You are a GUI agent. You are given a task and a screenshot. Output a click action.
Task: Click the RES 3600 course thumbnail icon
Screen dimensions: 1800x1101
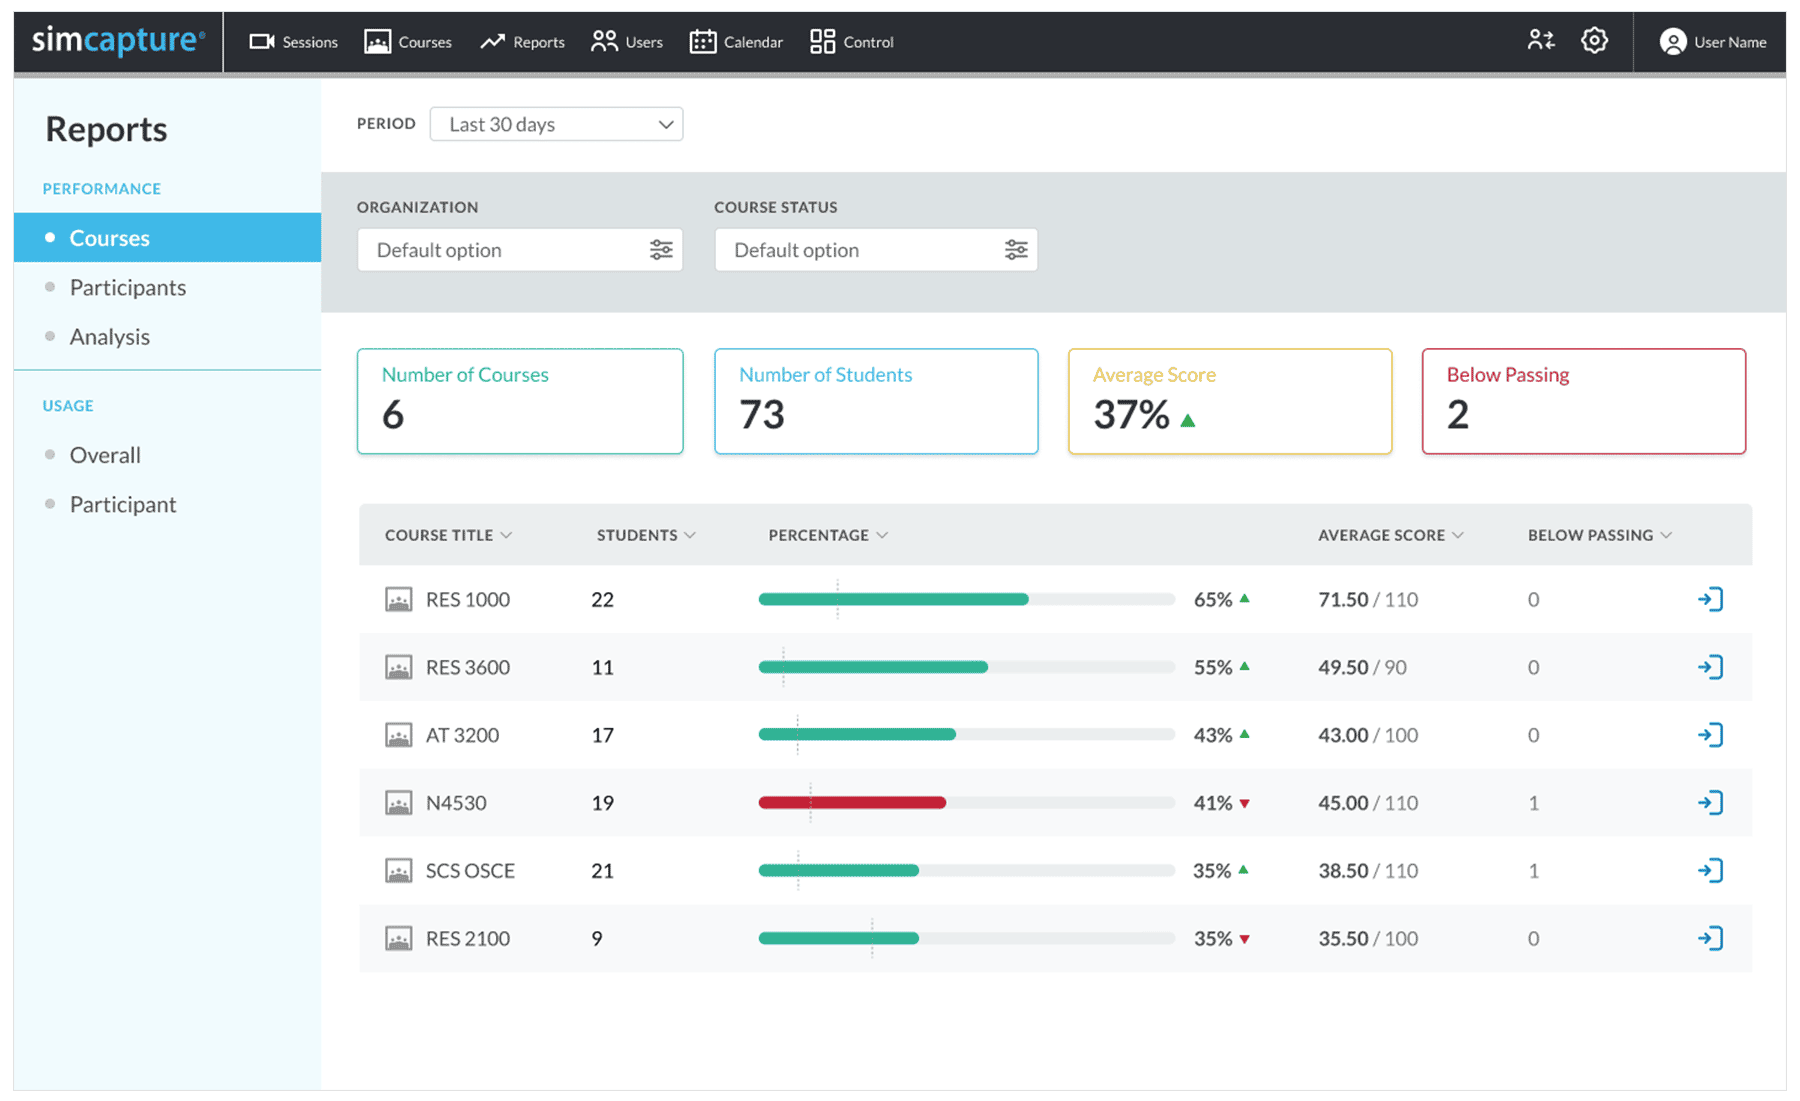click(398, 667)
